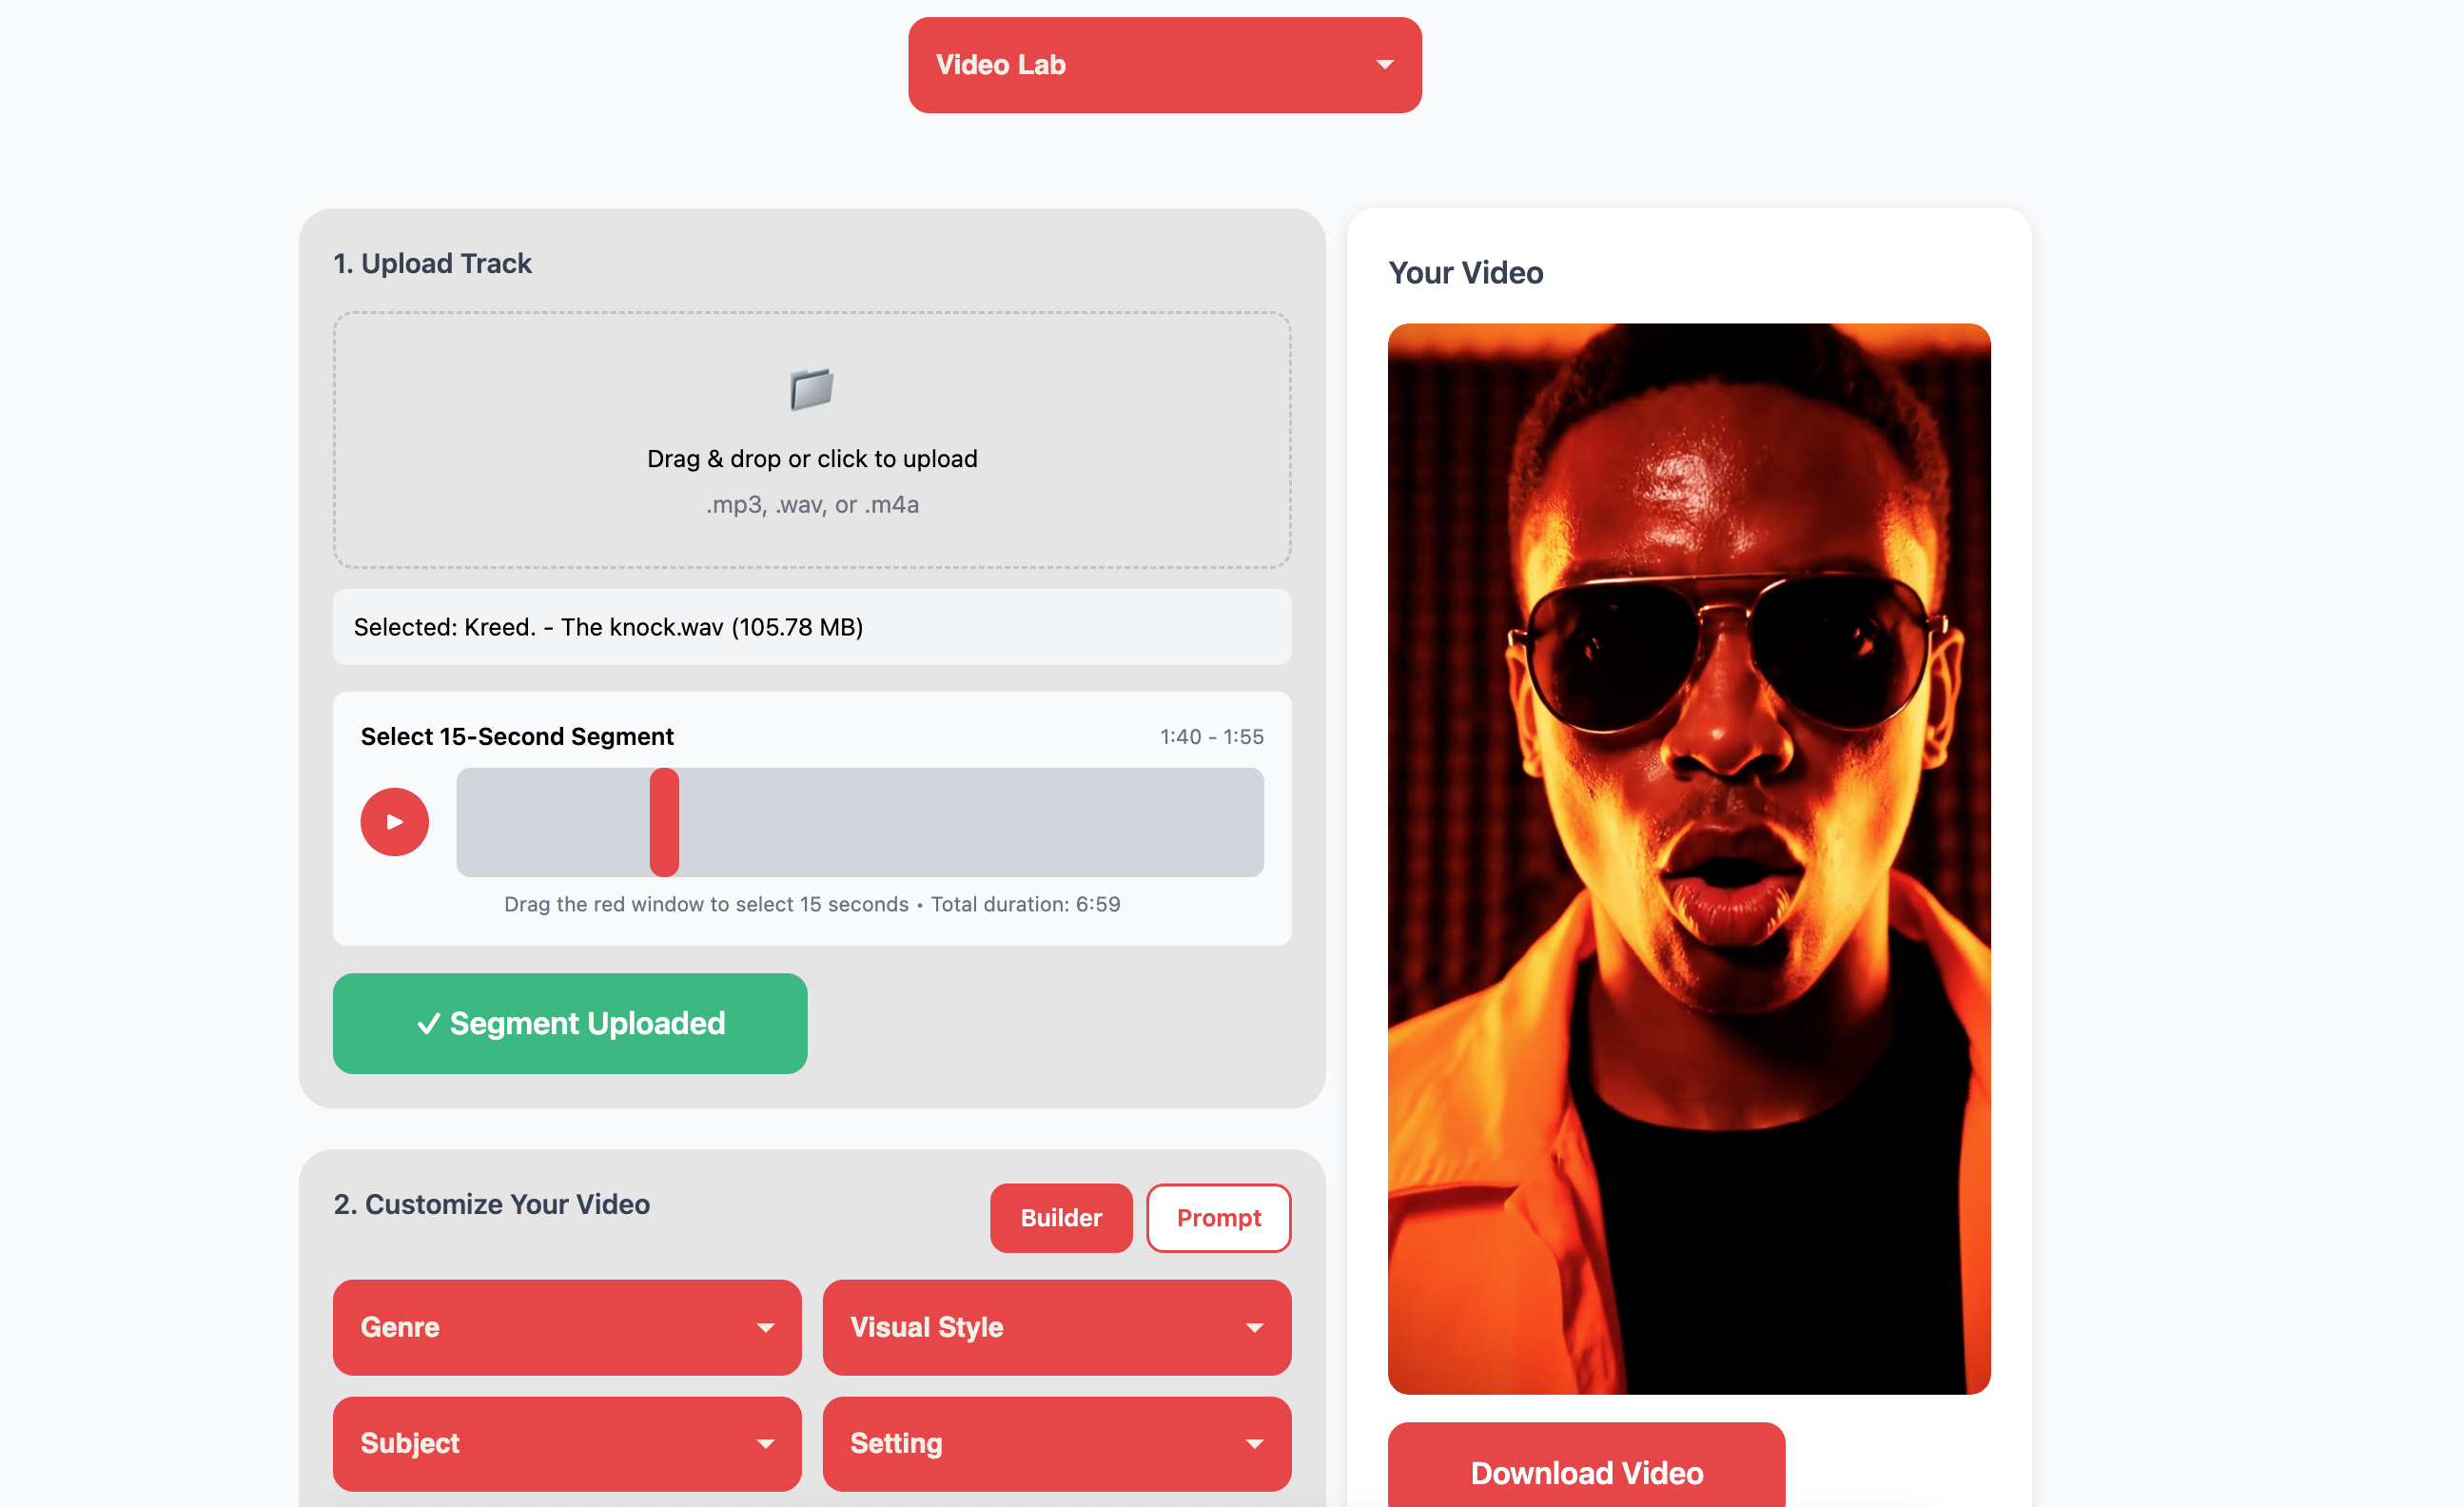Switch to Builder mode
Image resolution: width=2464 pixels, height=1507 pixels.
click(1060, 1218)
